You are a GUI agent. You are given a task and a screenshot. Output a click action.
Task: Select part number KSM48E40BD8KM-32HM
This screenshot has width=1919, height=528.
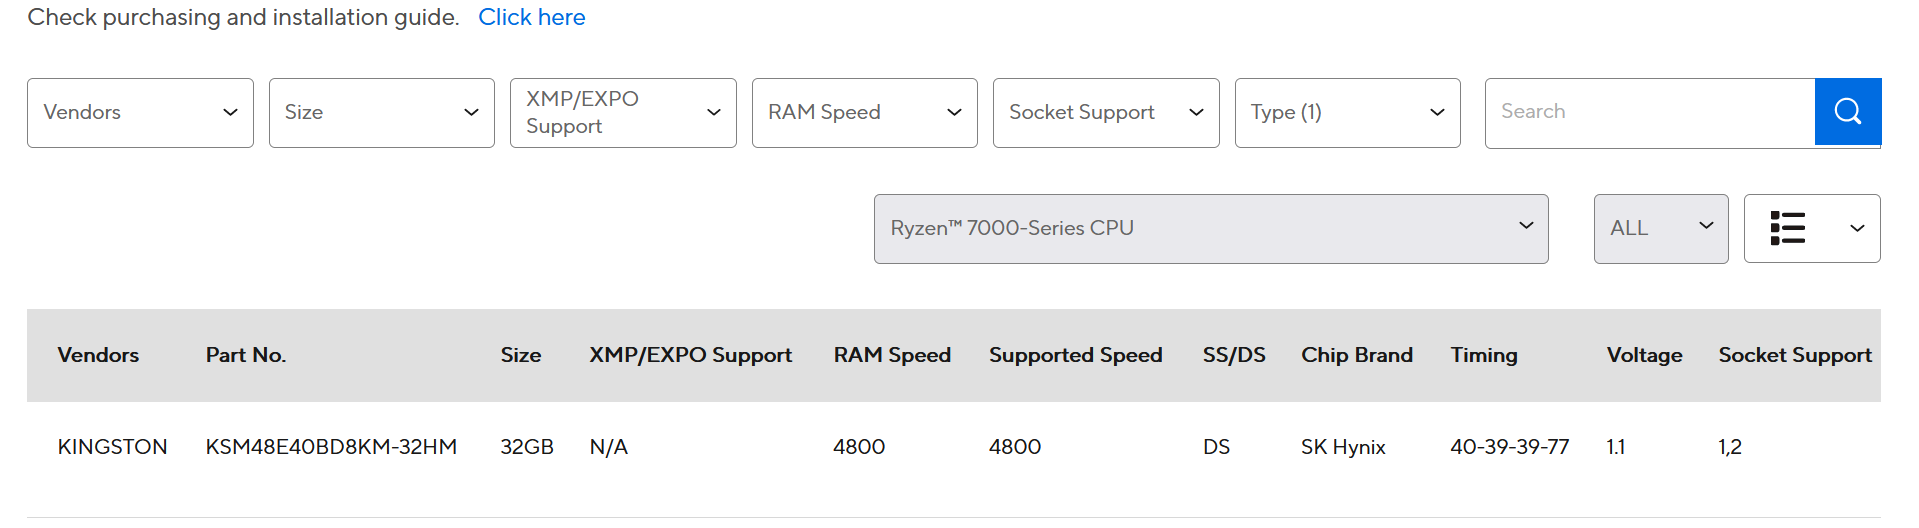click(x=331, y=447)
